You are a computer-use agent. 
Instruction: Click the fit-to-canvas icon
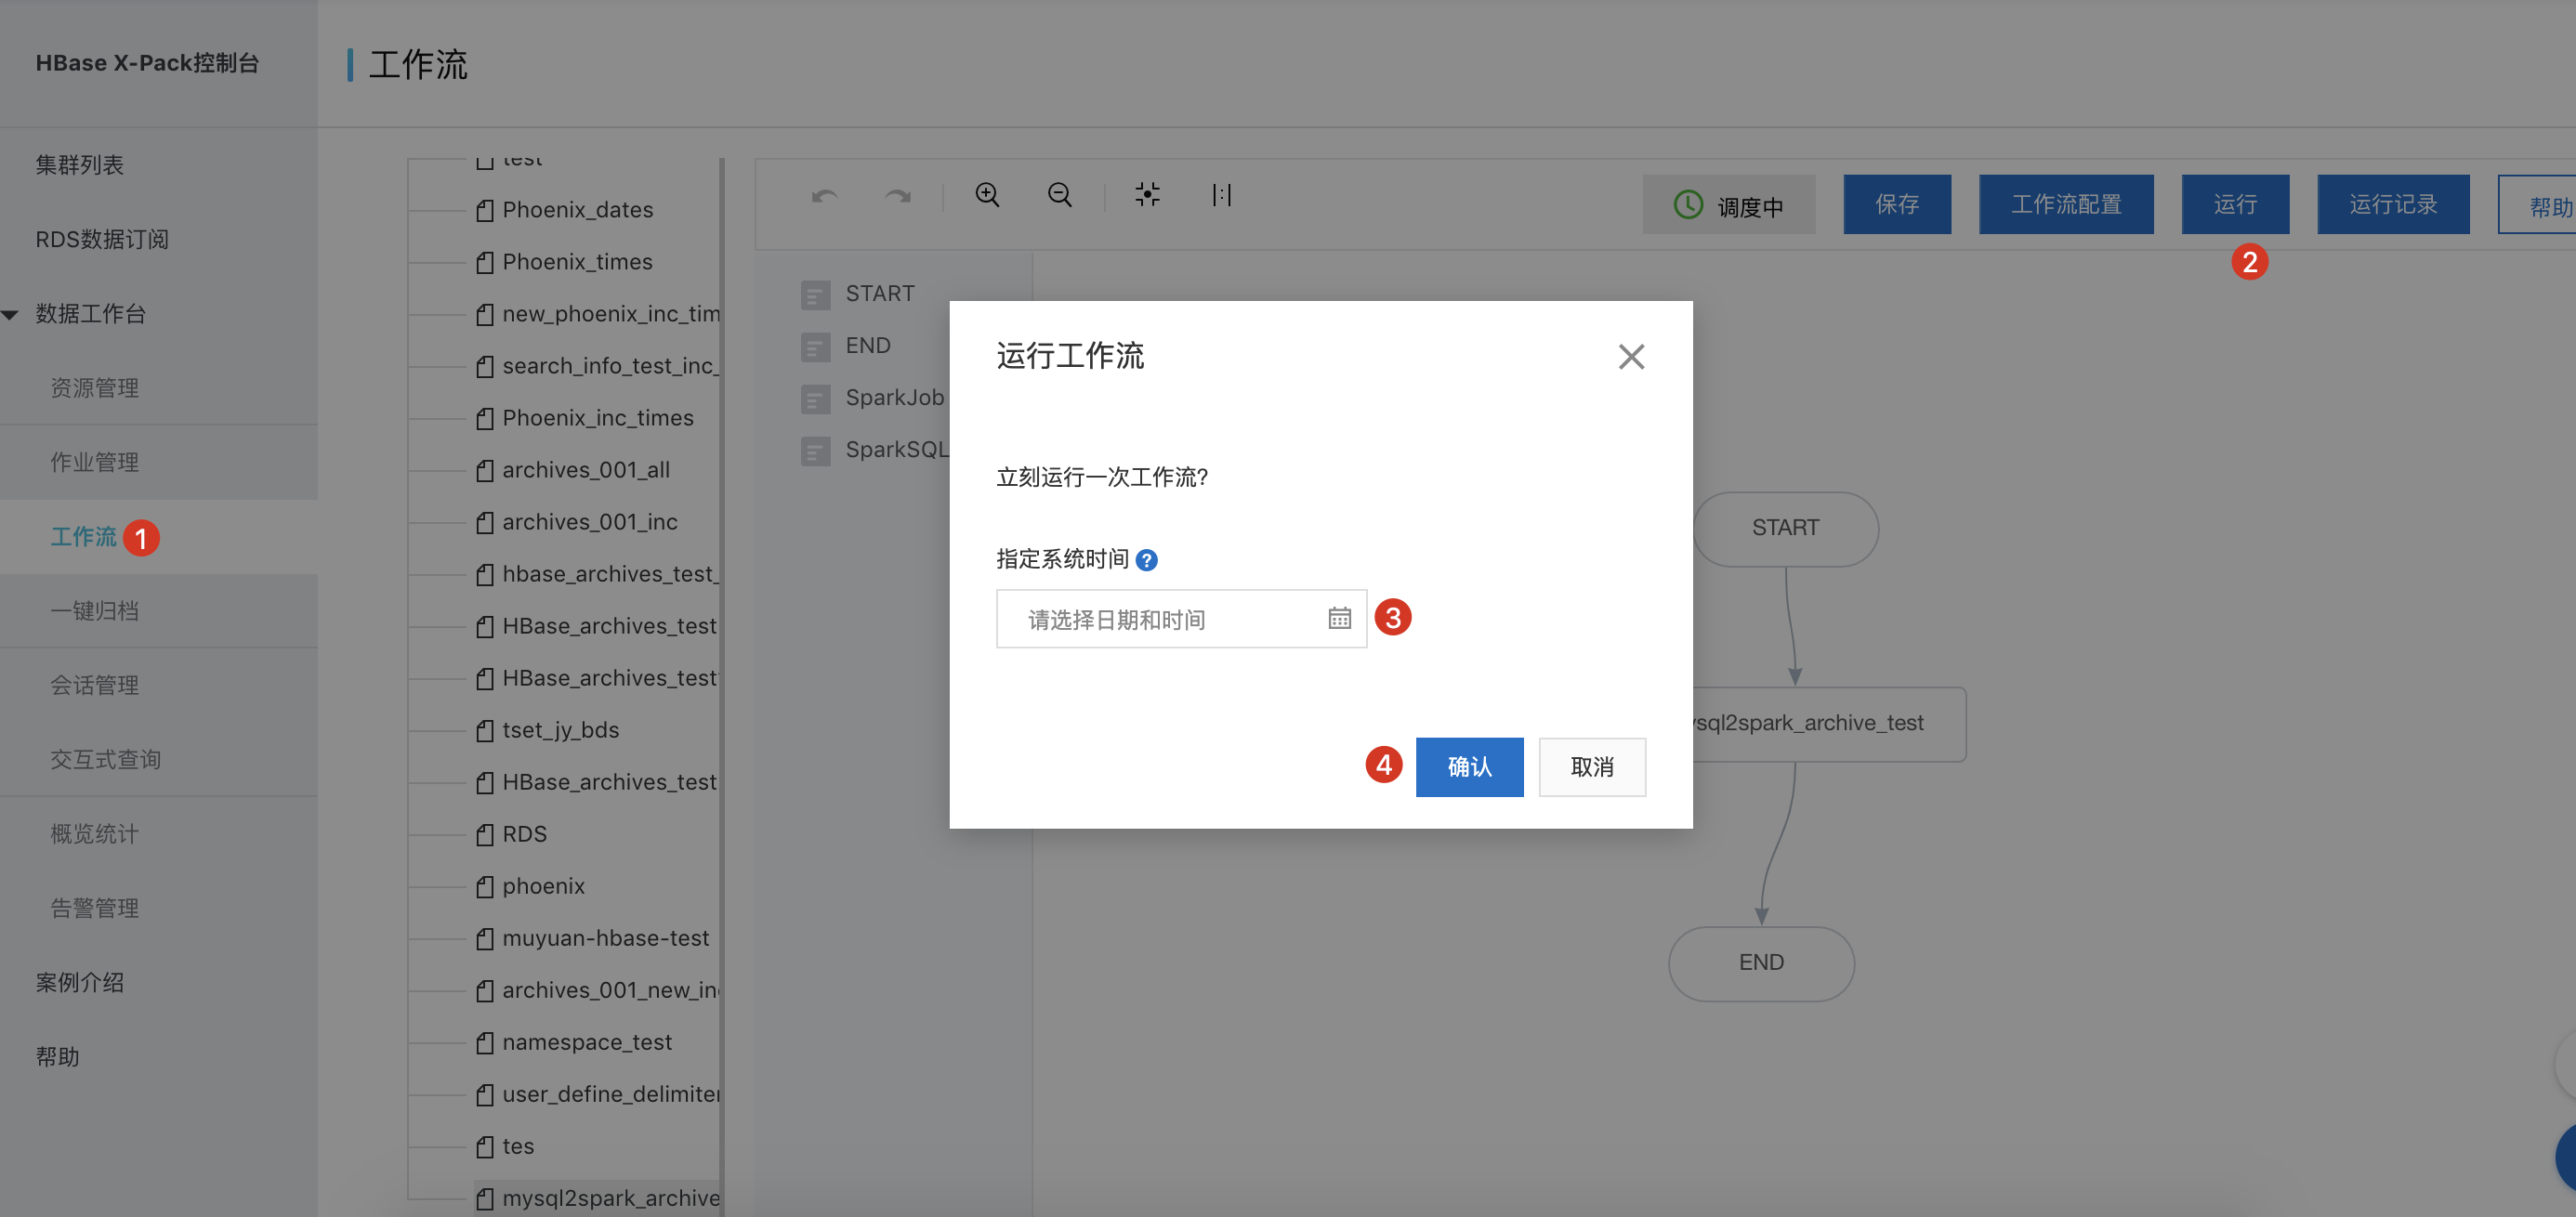(1147, 194)
